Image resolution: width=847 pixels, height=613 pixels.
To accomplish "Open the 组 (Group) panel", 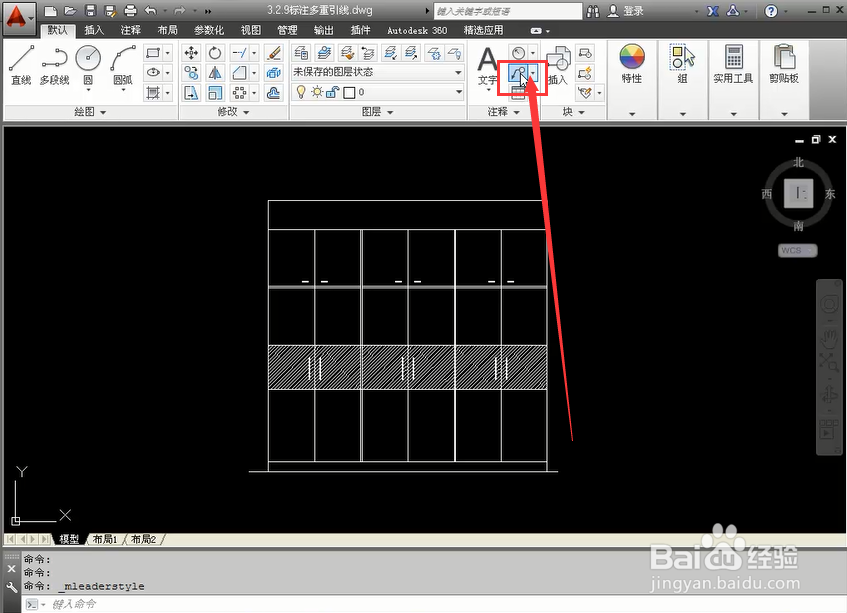I will point(683,64).
